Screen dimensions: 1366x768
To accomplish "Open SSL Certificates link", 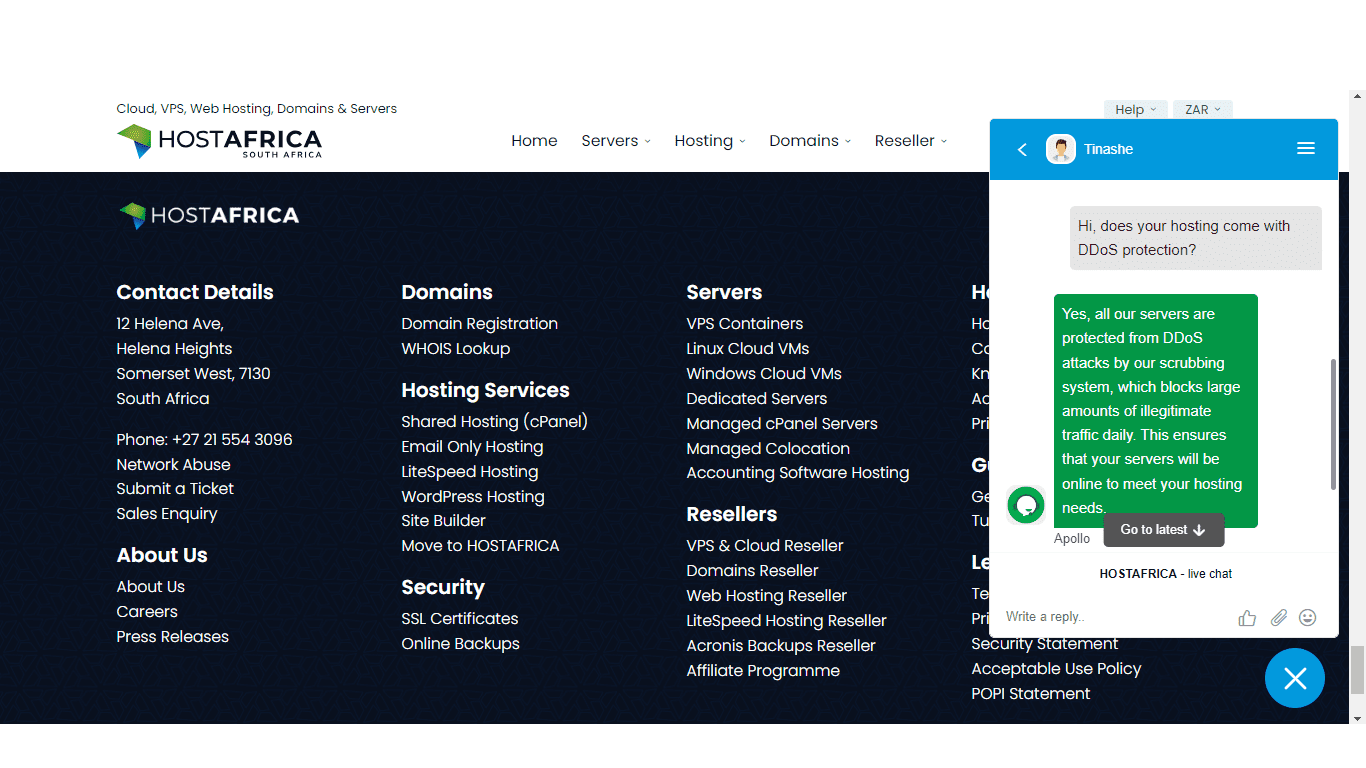I will (460, 619).
